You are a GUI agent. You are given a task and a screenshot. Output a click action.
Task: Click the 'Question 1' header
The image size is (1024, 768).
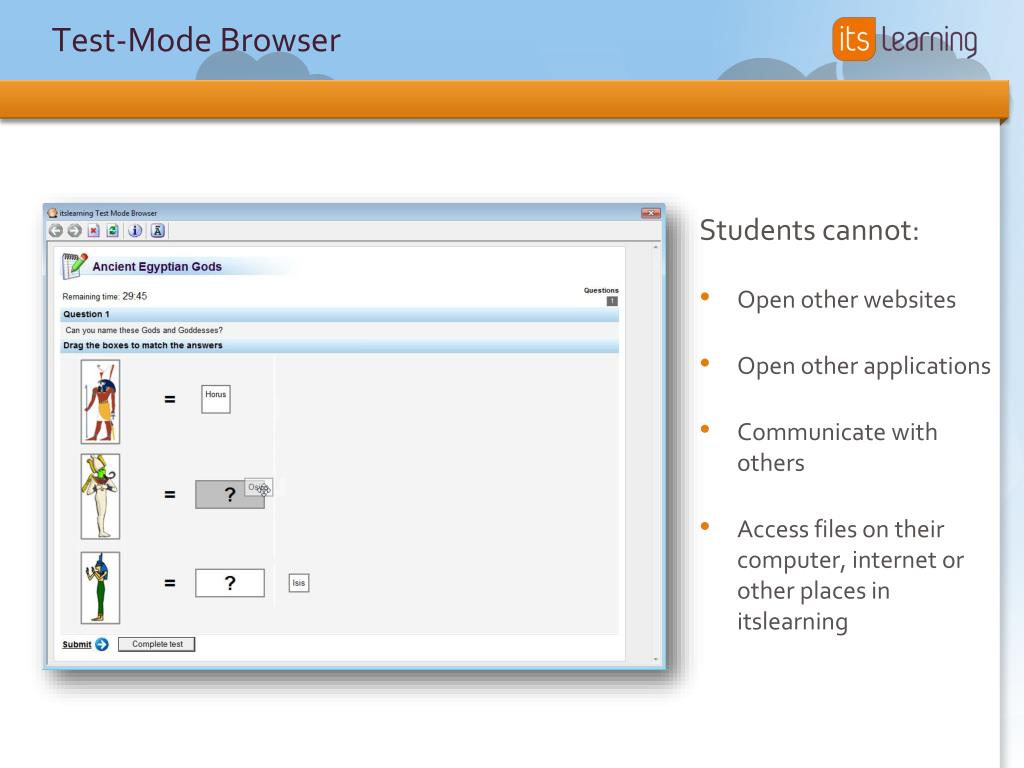[86, 314]
